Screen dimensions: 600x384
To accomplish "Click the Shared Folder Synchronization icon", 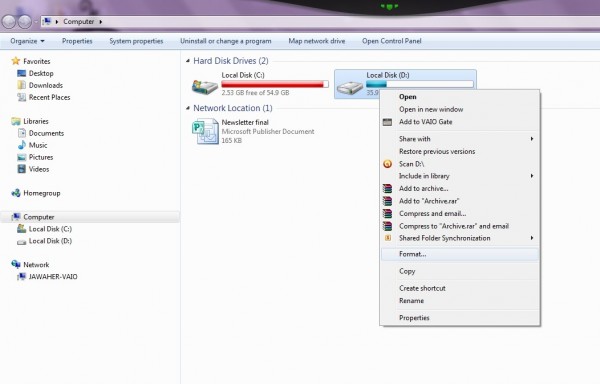I will (x=388, y=238).
